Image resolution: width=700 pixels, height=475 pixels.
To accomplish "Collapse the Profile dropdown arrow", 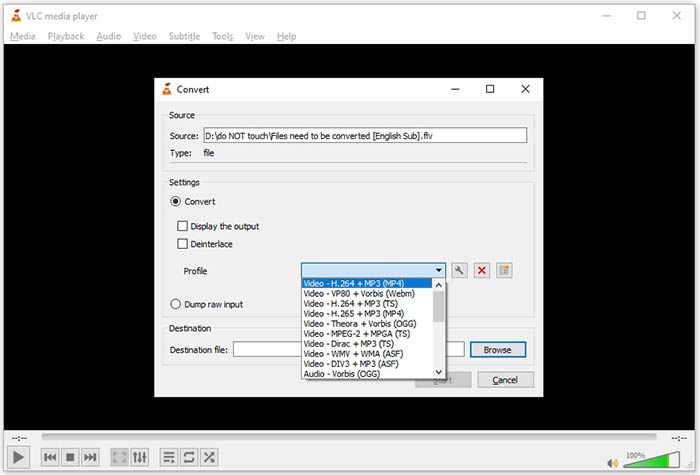I will click(438, 271).
